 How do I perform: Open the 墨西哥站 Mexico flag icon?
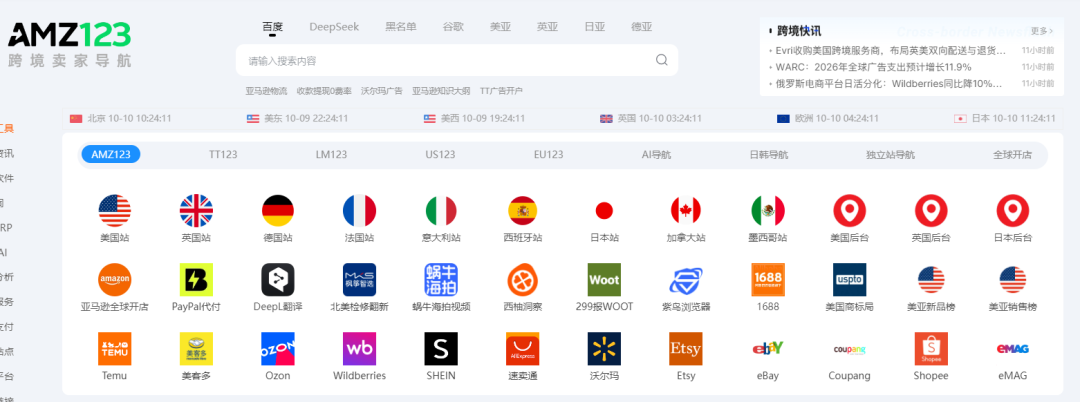[767, 211]
